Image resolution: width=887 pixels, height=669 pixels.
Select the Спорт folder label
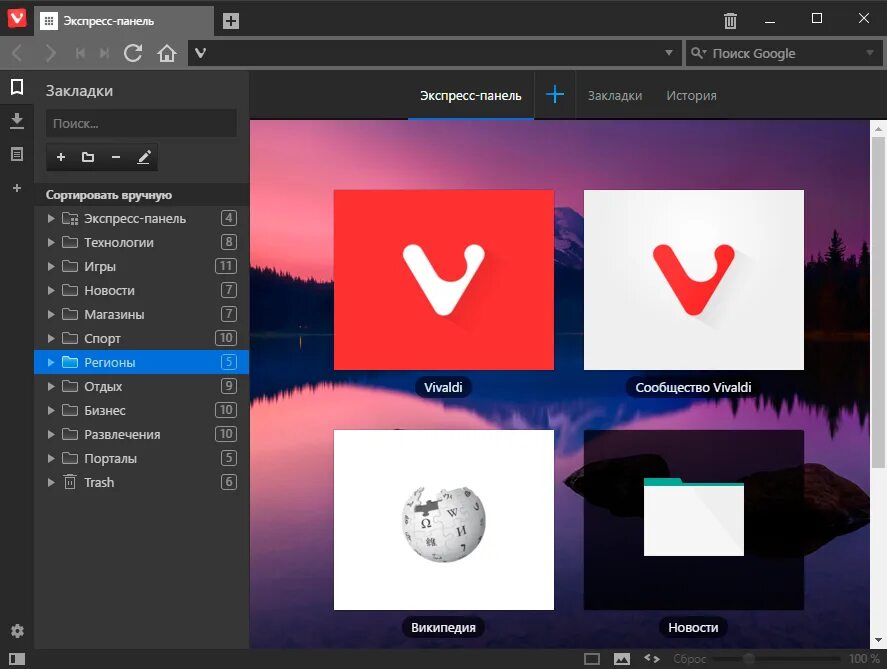[102, 338]
